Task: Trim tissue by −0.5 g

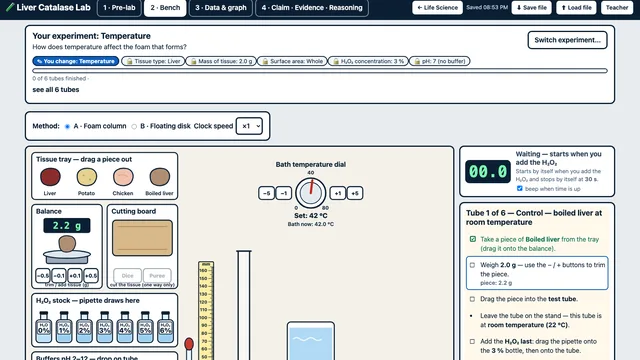Action: (43, 276)
